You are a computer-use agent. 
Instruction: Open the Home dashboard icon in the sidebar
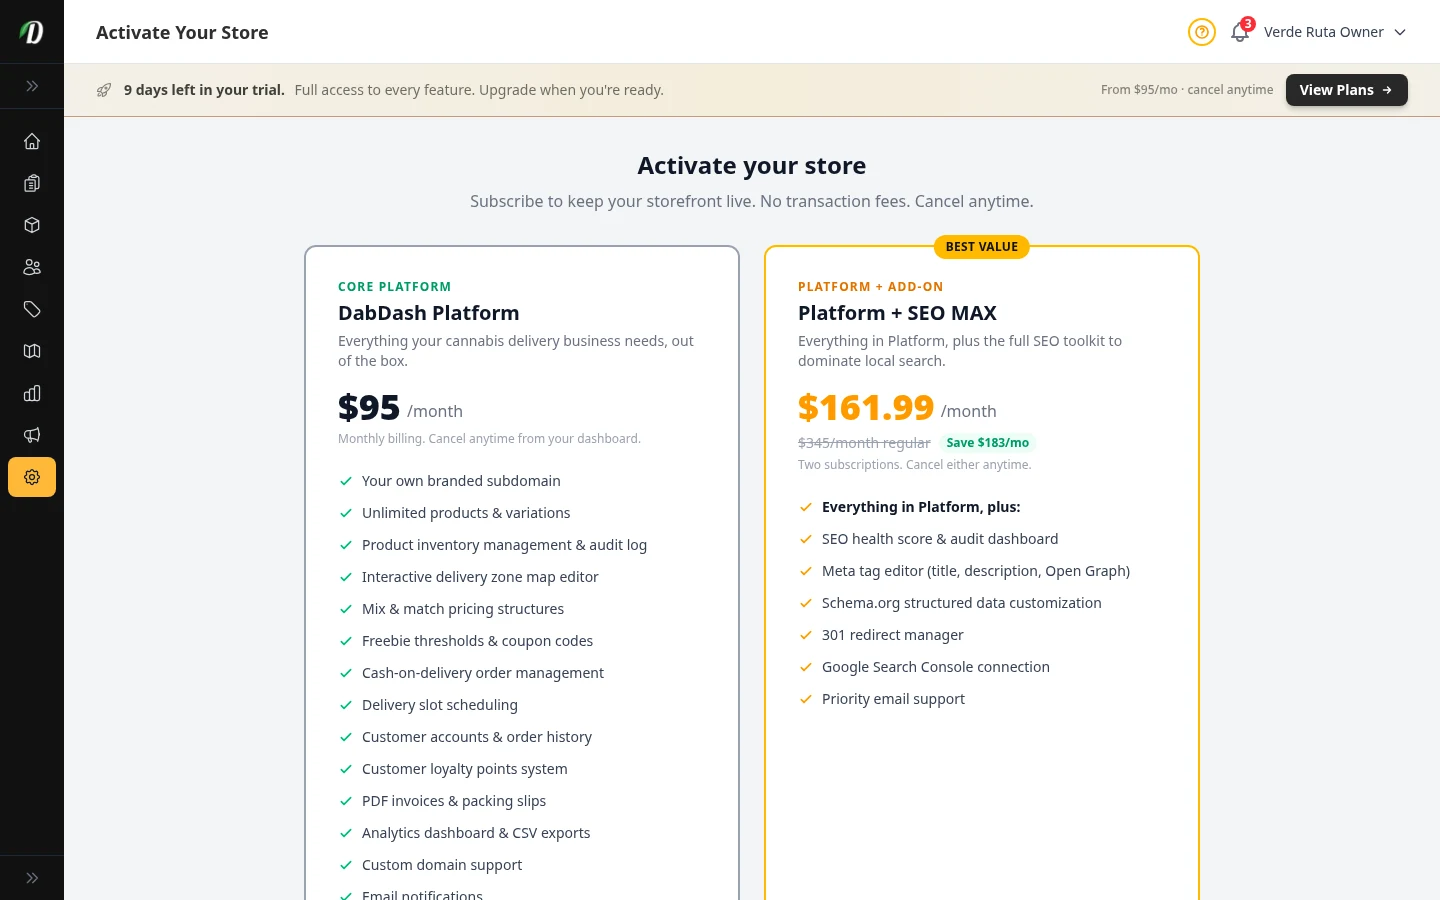[x=31, y=141]
